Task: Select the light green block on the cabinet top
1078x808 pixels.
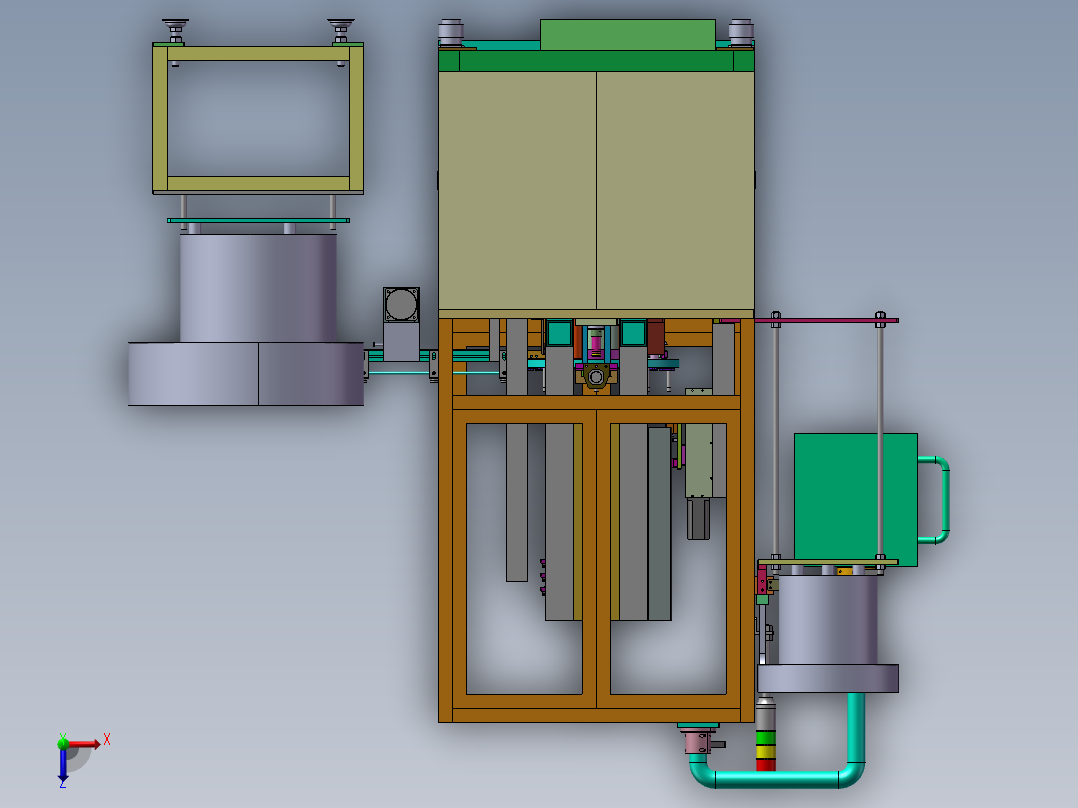Action: (x=628, y=34)
